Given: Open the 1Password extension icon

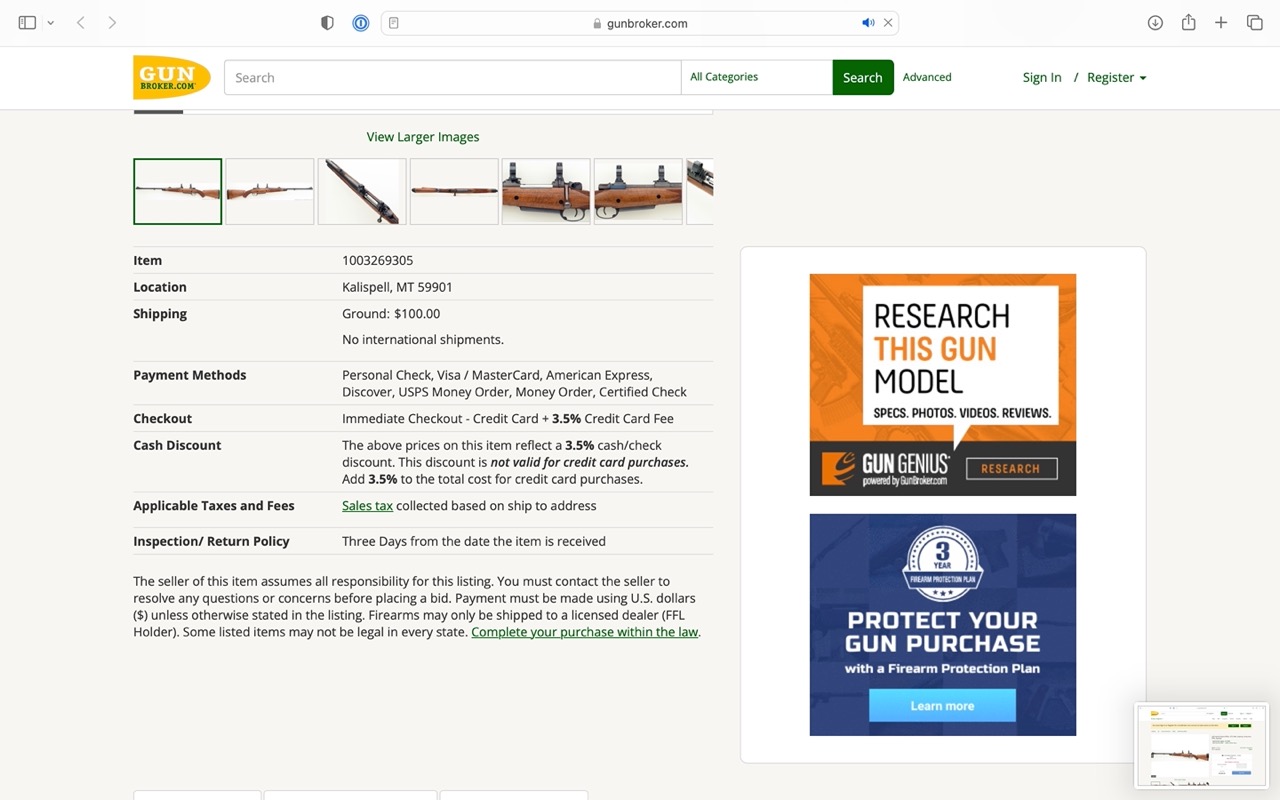Looking at the screenshot, I should [361, 23].
